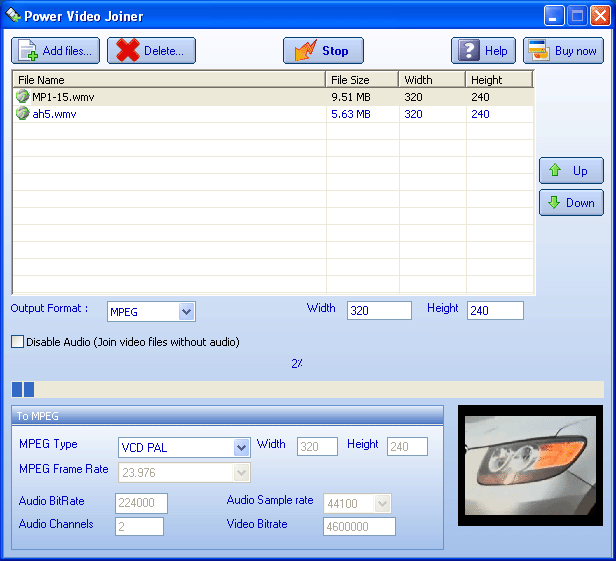Click the ah5.wmv file icon
This screenshot has height=561, width=616.
coord(22,113)
